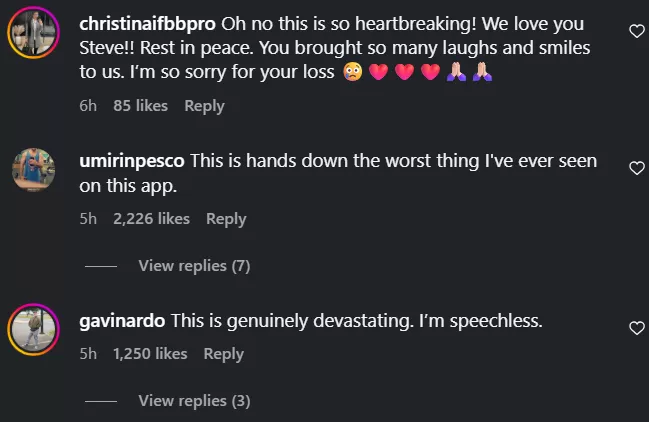
Task: Click the 6h timestamp on christinaifbbpro's comment
Action: coord(88,106)
